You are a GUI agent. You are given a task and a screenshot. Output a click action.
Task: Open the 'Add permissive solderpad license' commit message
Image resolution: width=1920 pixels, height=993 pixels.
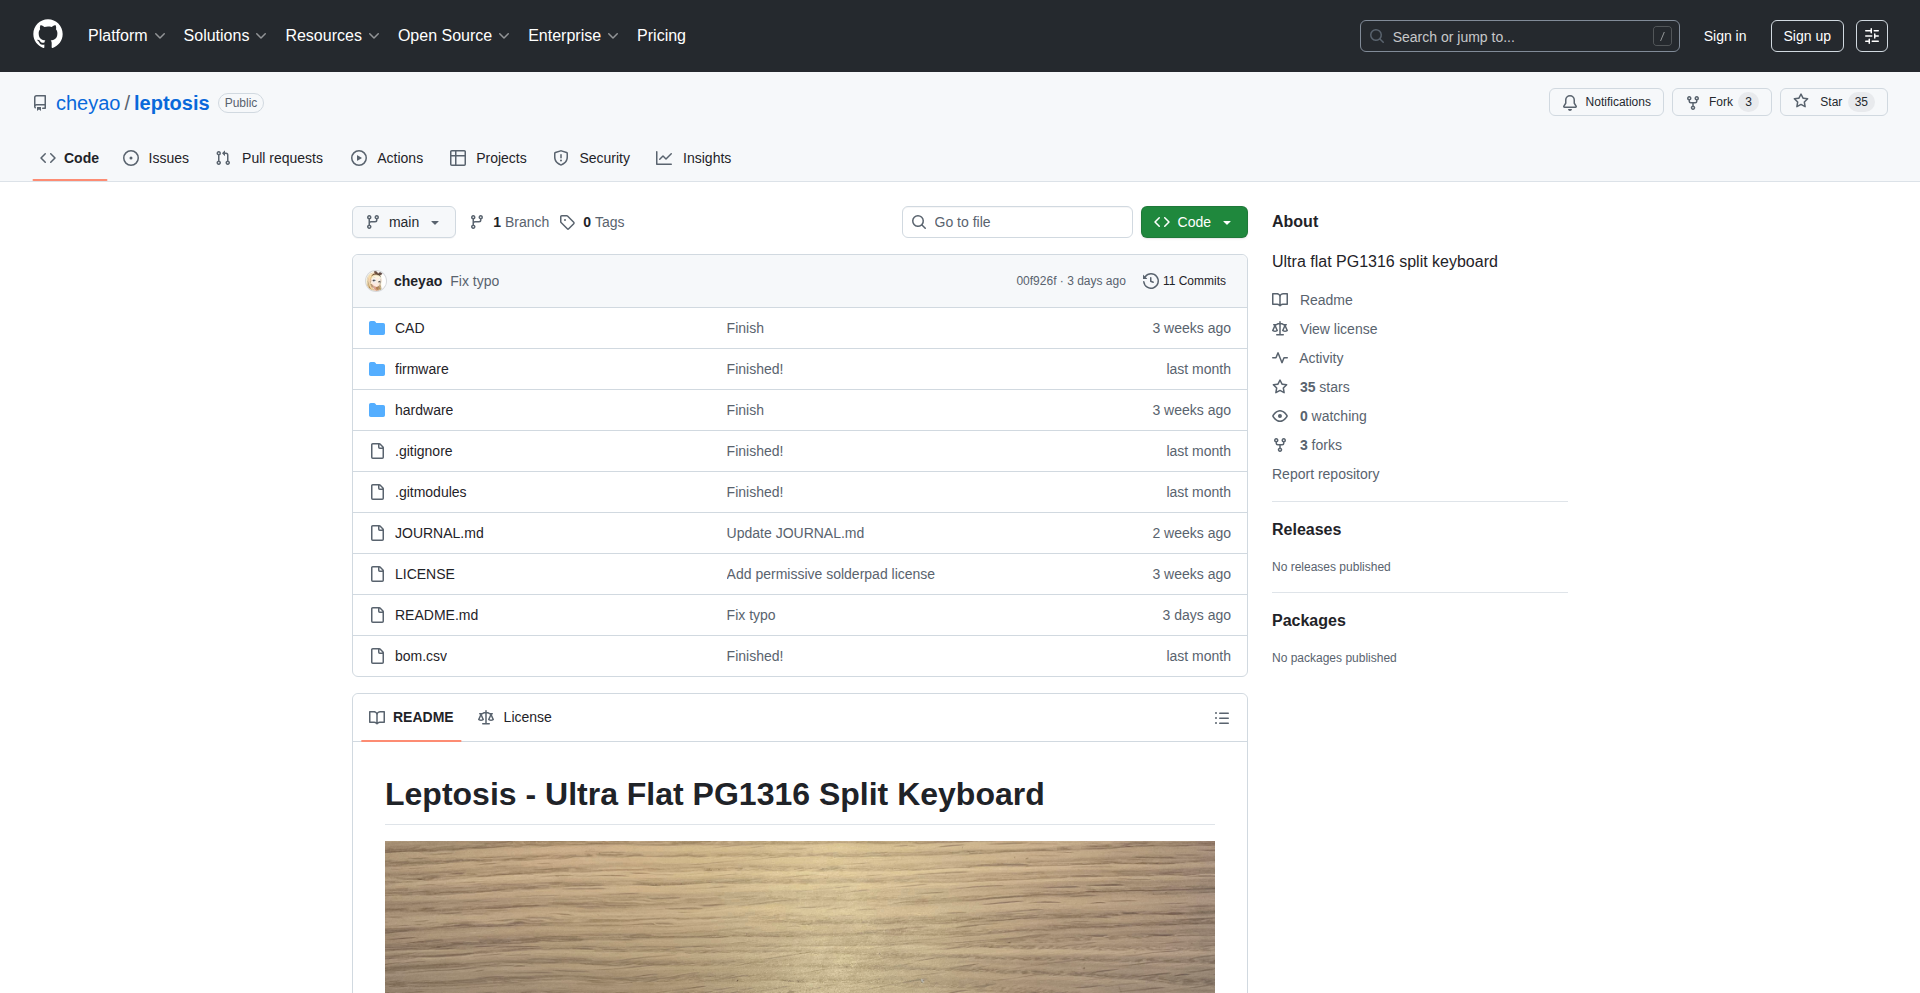tap(830, 574)
